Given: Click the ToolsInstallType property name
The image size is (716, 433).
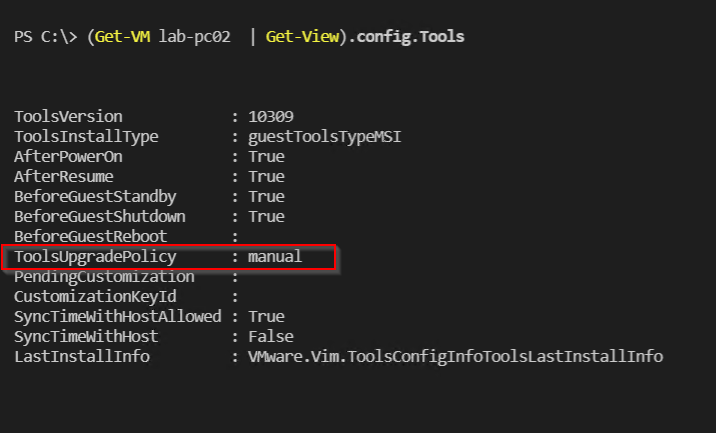Looking at the screenshot, I should tap(87, 137).
